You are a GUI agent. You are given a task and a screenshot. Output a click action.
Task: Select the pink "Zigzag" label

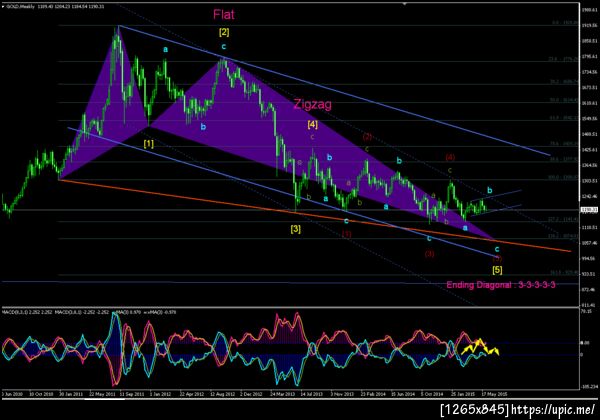[x=312, y=104]
